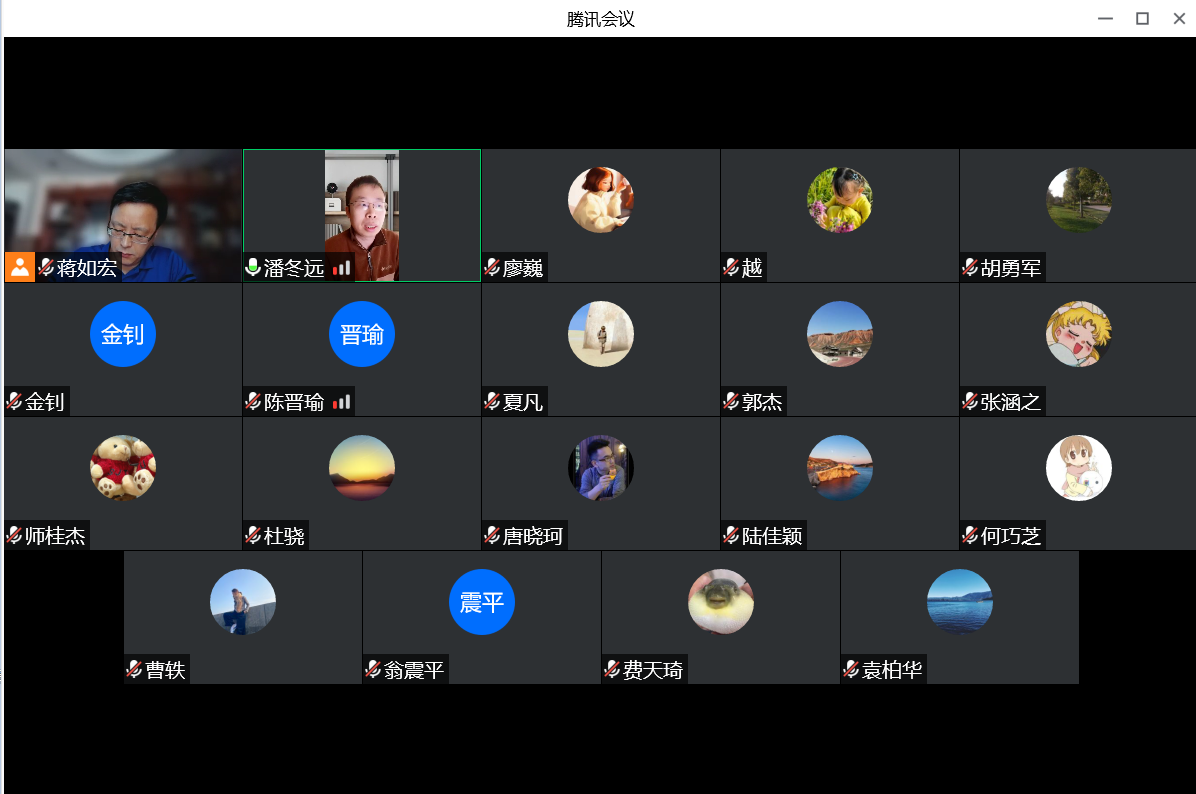The image size is (1196, 794).
Task: Click 胡勇军's tree avatar
Action: tap(1079, 200)
